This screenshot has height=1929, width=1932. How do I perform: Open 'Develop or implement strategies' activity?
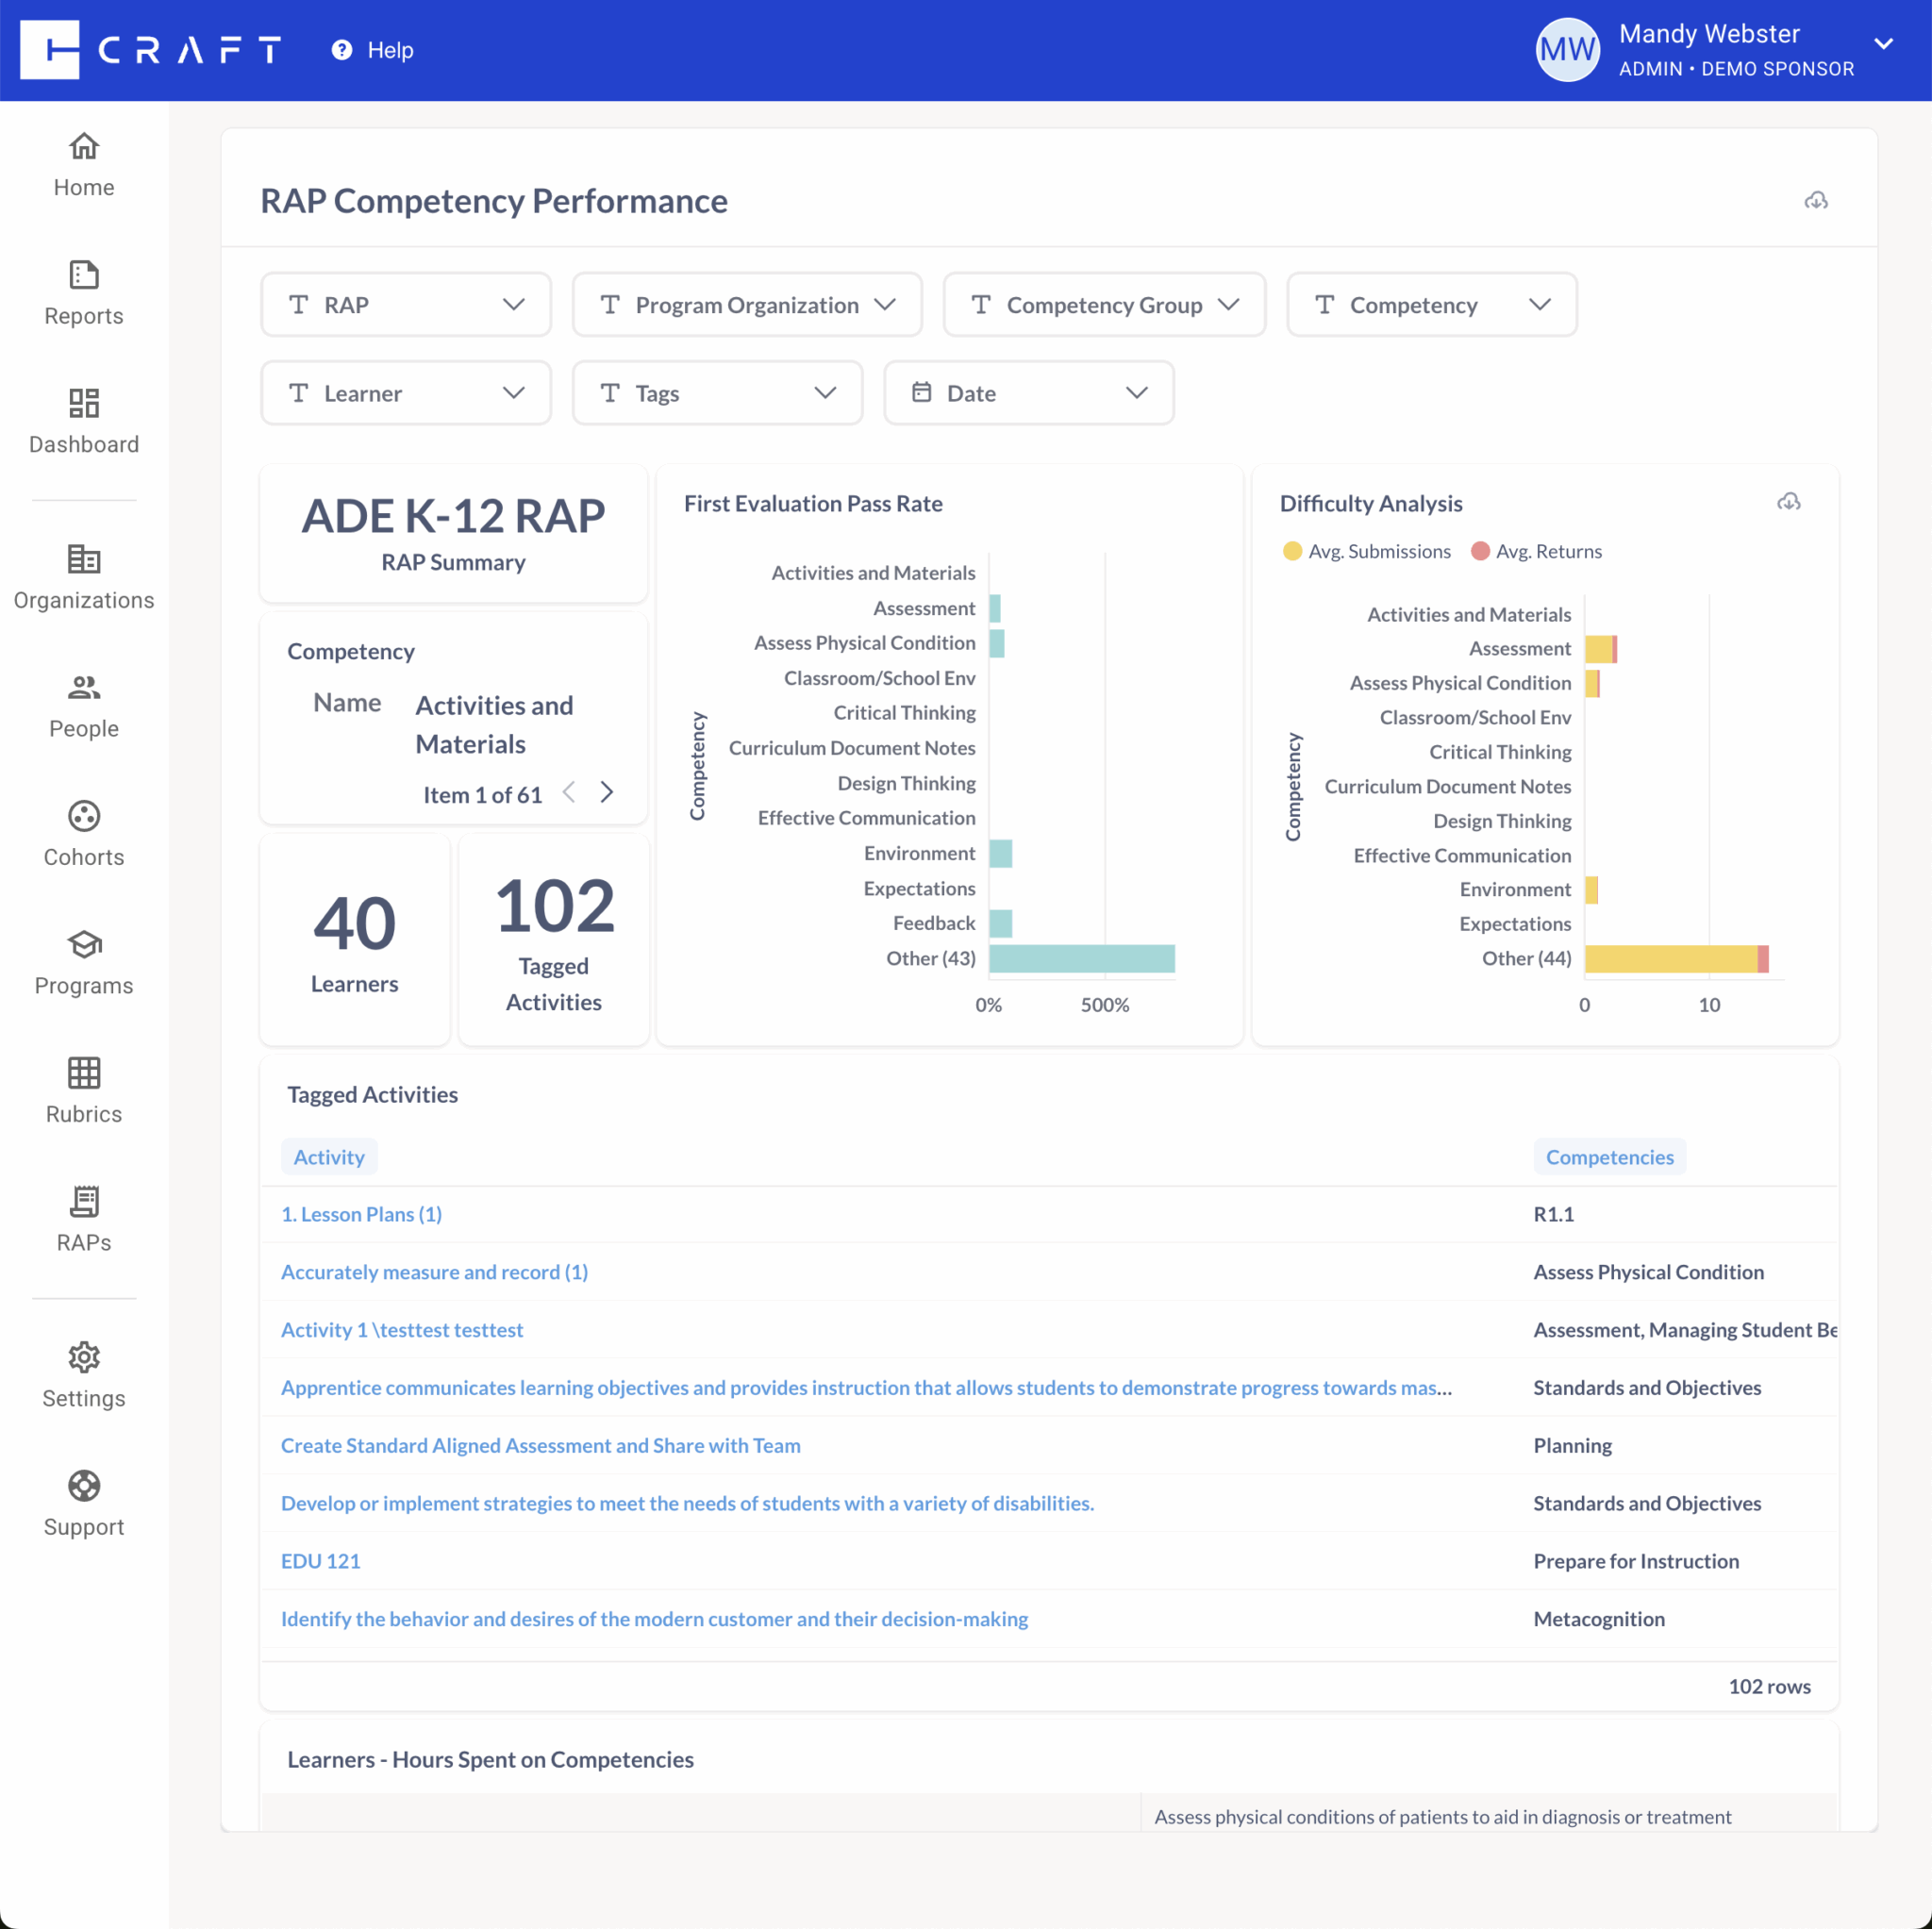coord(687,1504)
